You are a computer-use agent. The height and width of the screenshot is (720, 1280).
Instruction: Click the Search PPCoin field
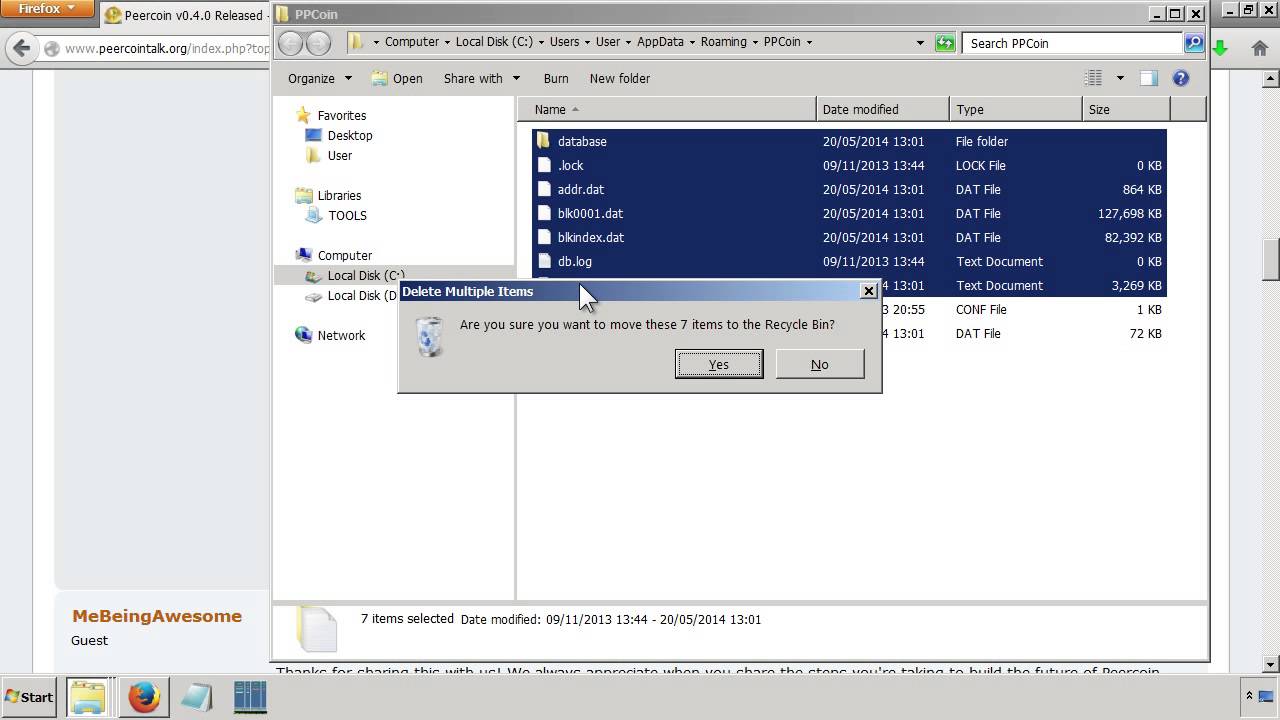1072,43
